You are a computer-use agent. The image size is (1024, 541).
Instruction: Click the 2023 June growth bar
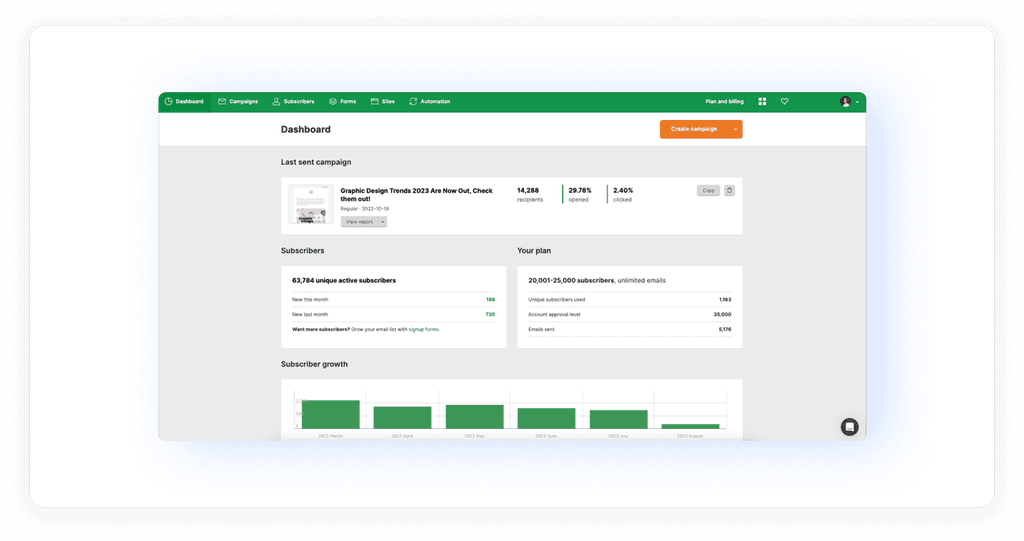pyautogui.click(x=547, y=419)
